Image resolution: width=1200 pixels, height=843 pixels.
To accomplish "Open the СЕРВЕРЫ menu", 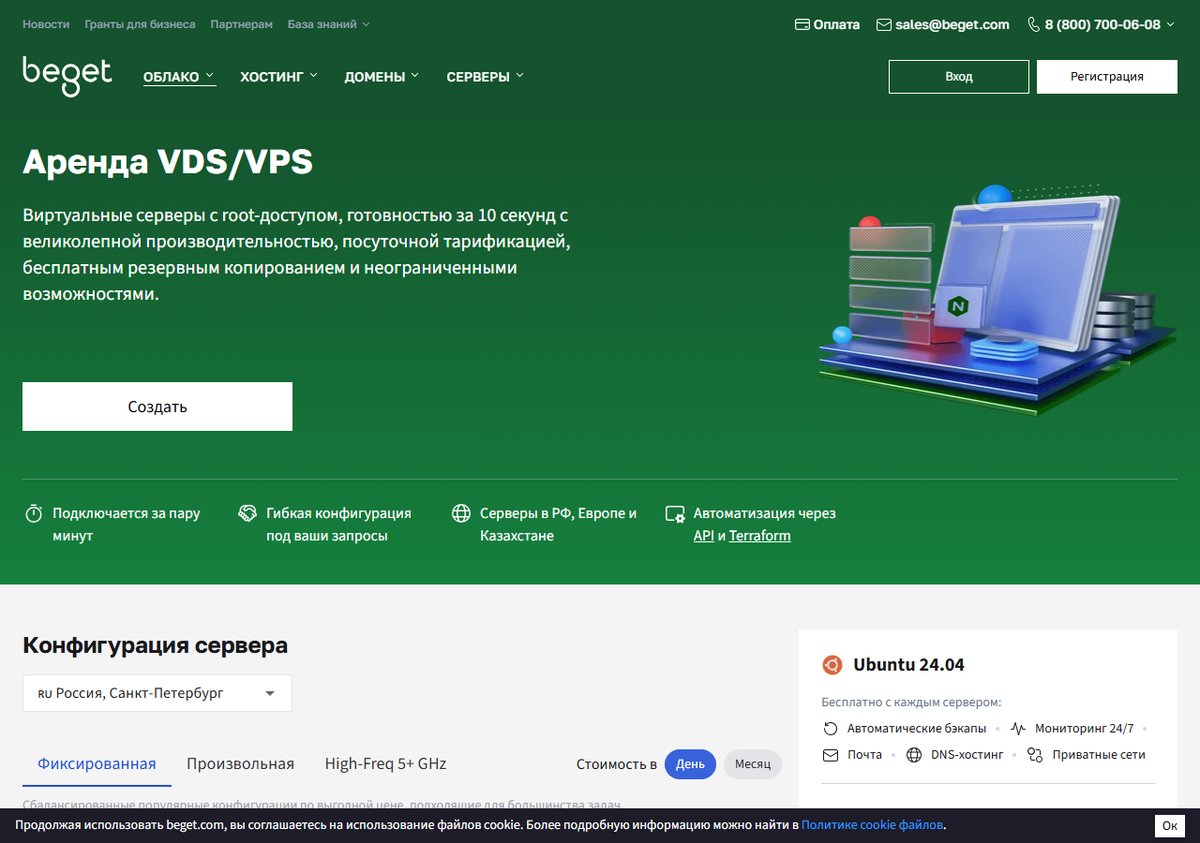I will [485, 76].
